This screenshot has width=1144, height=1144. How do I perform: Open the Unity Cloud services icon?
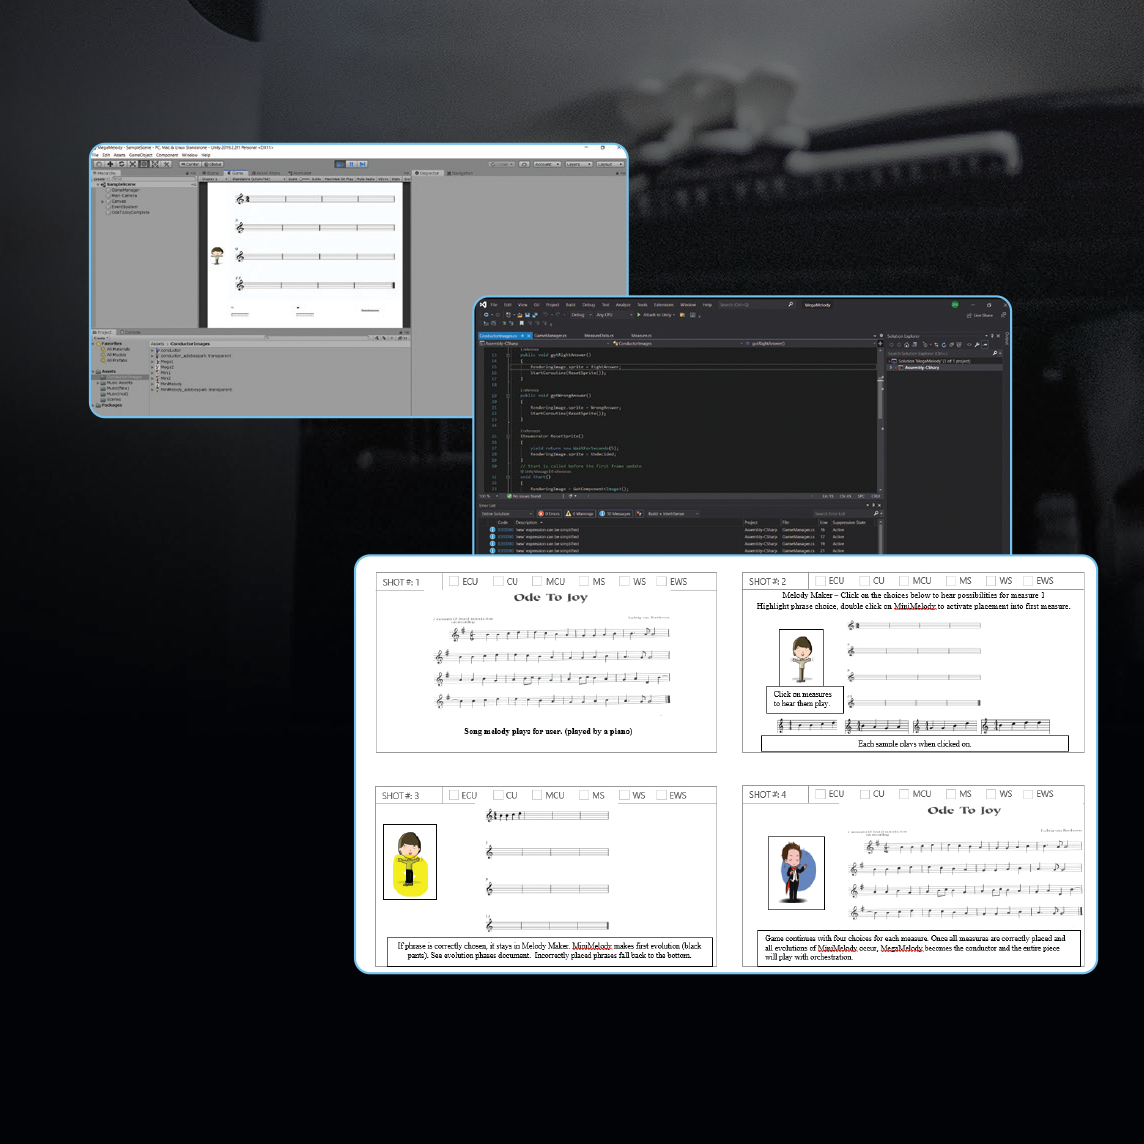click(x=523, y=164)
